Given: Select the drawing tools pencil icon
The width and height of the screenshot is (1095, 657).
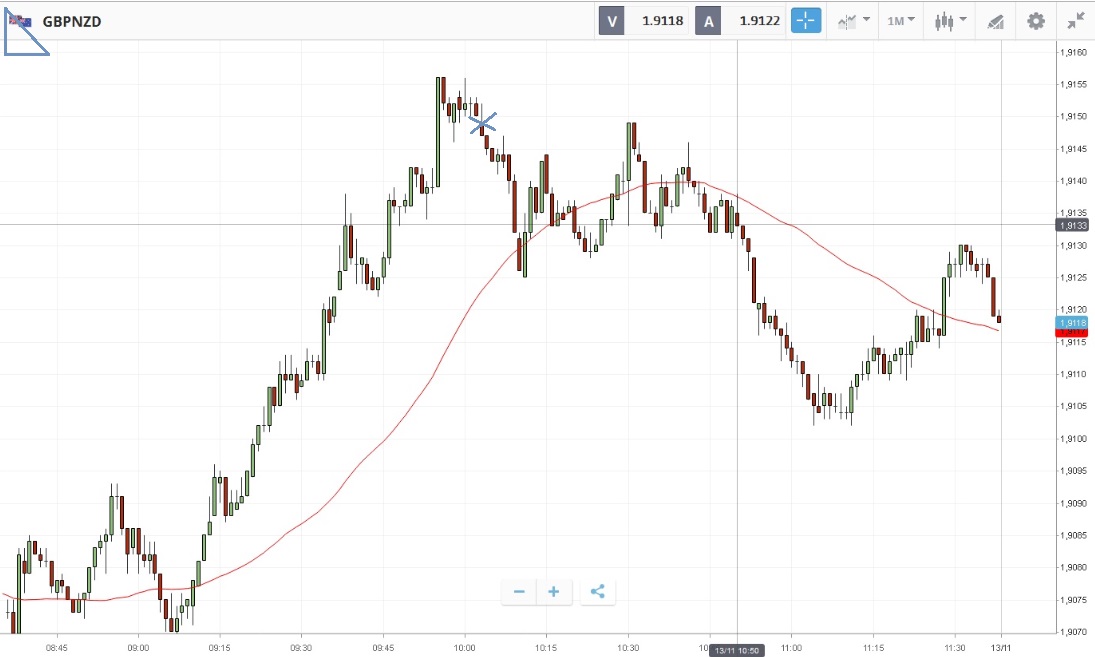Looking at the screenshot, I should (995, 21).
